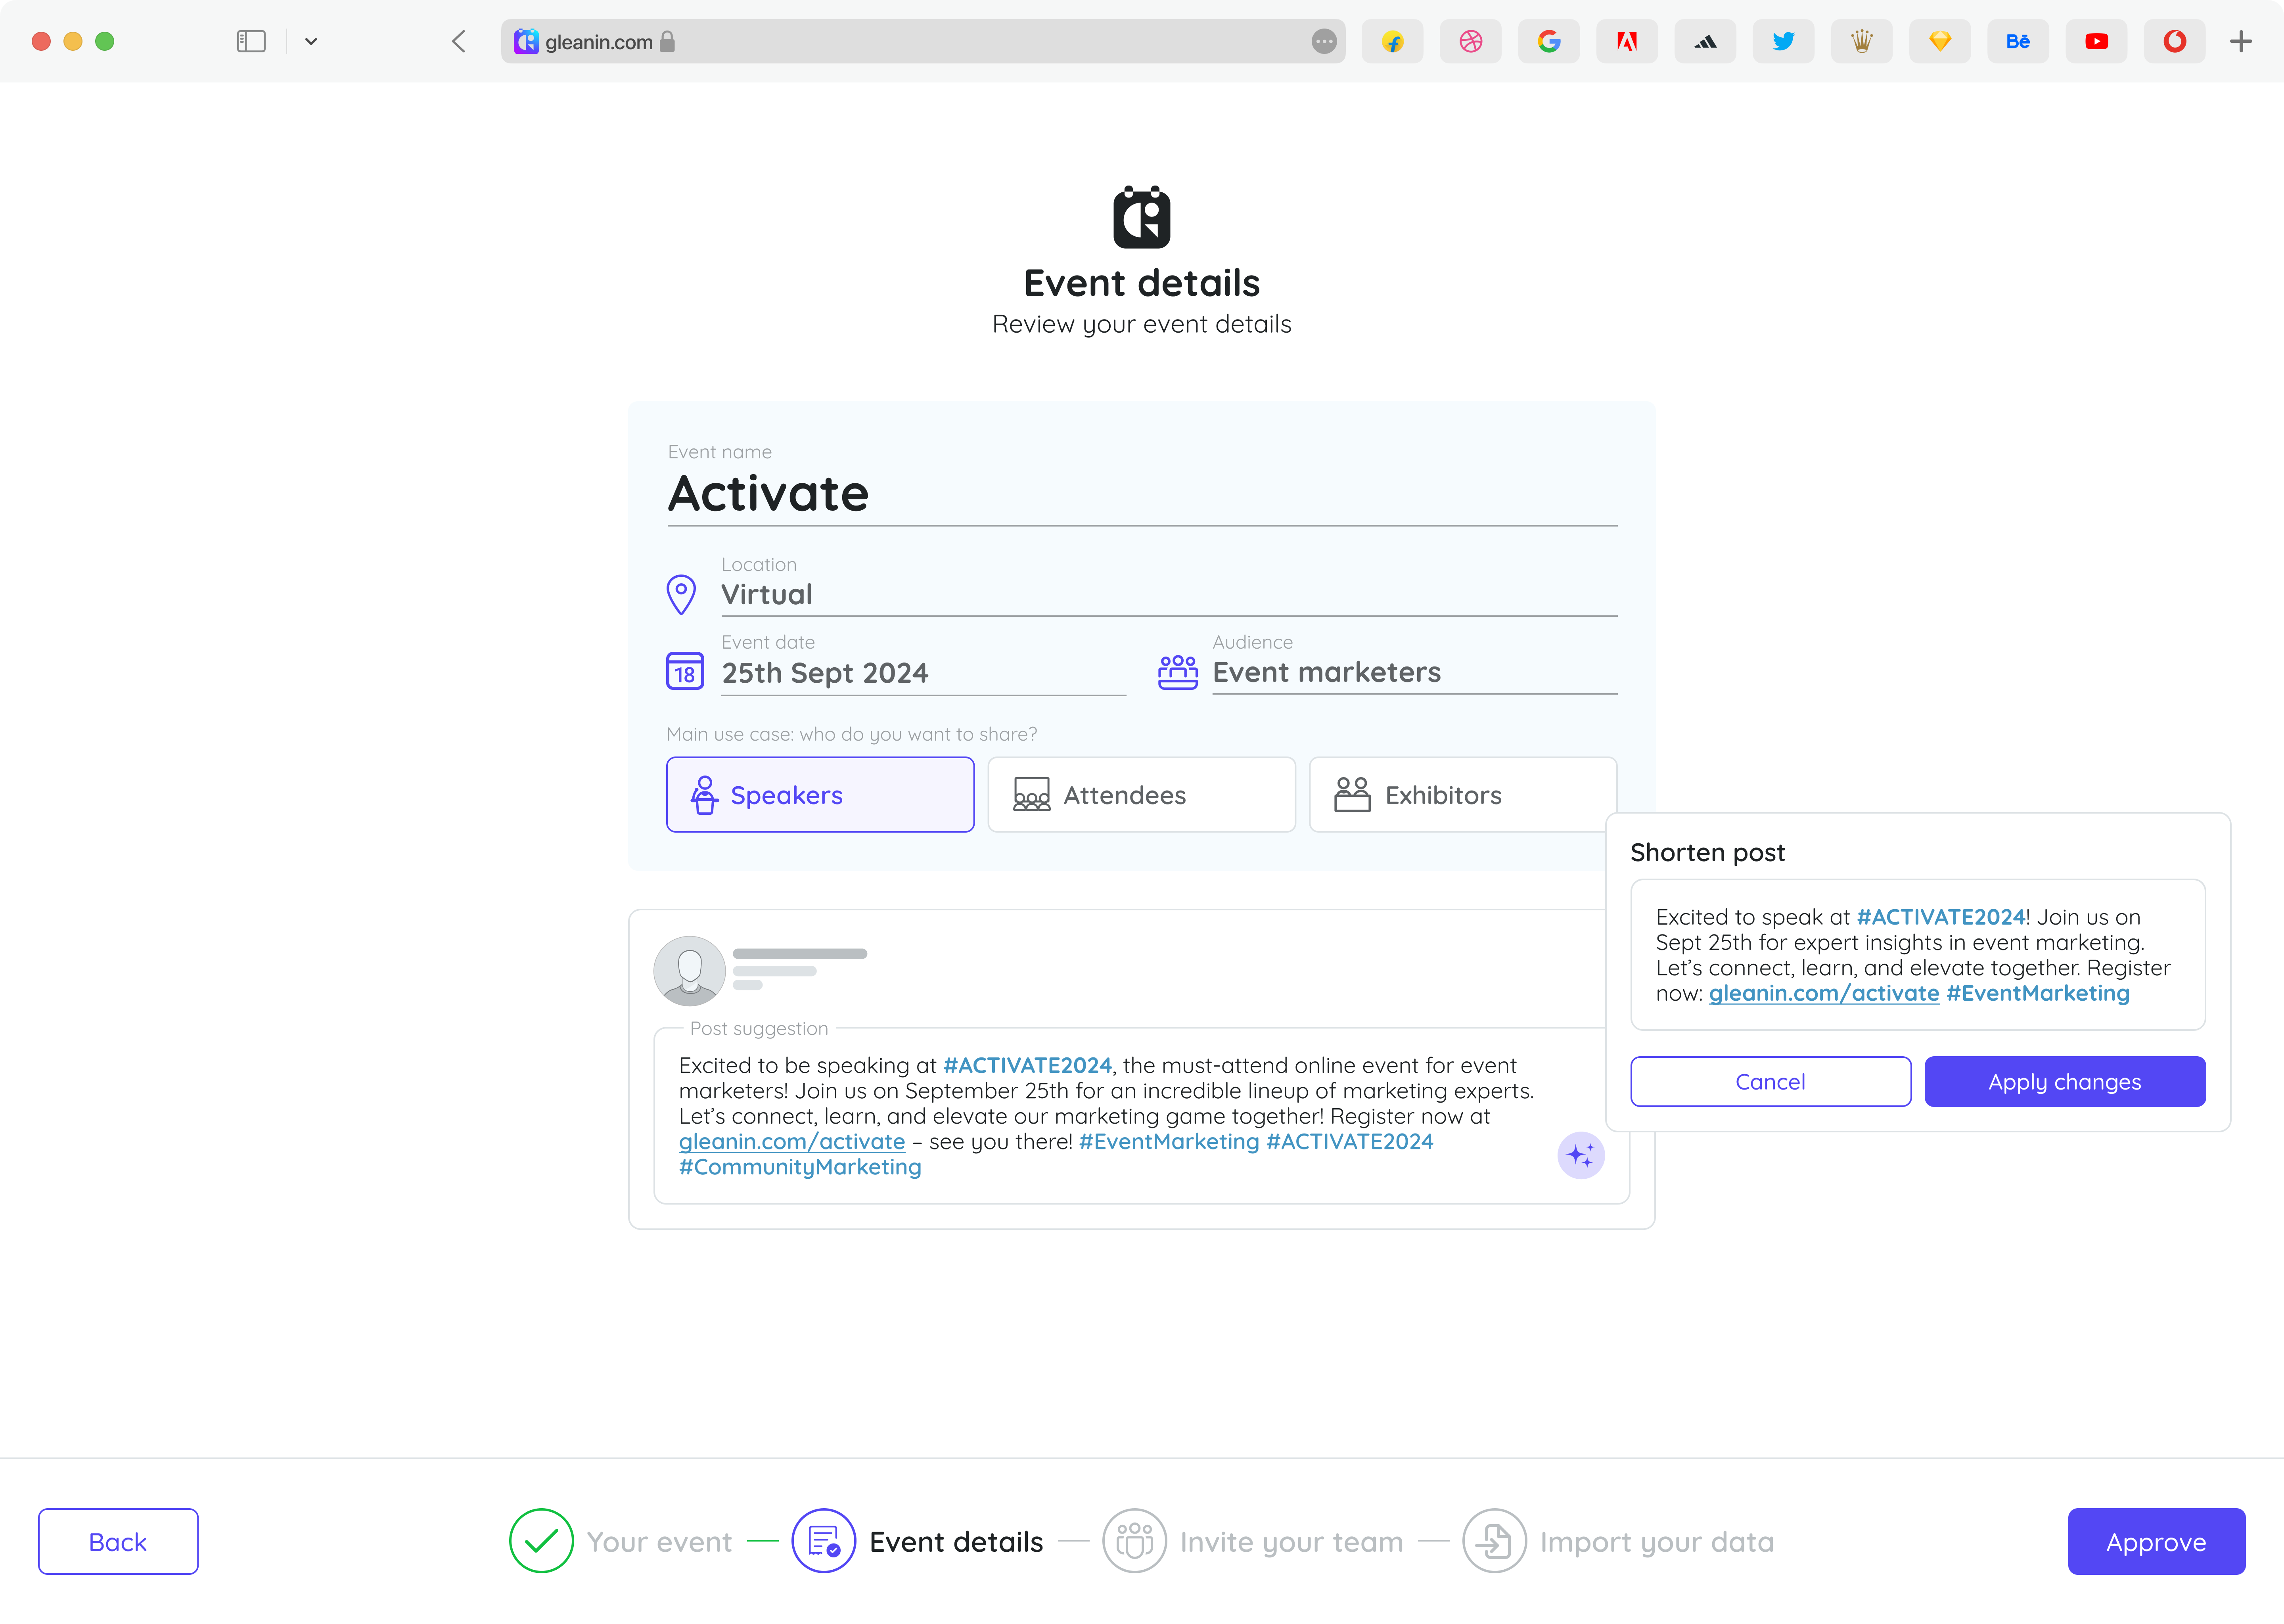The image size is (2284, 1624).
Task: Follow gleanin.com/activate link in post suggestion
Action: click(x=791, y=1142)
